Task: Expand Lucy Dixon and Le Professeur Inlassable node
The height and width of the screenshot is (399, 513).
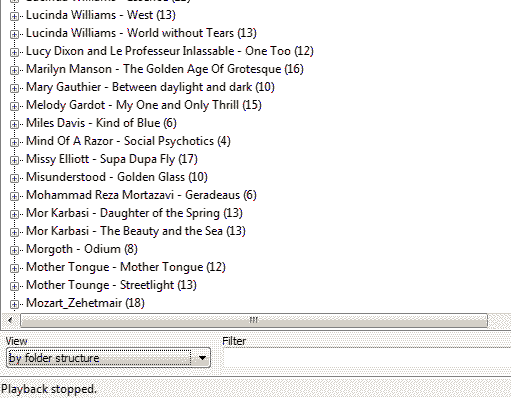Action: (x=14, y=52)
